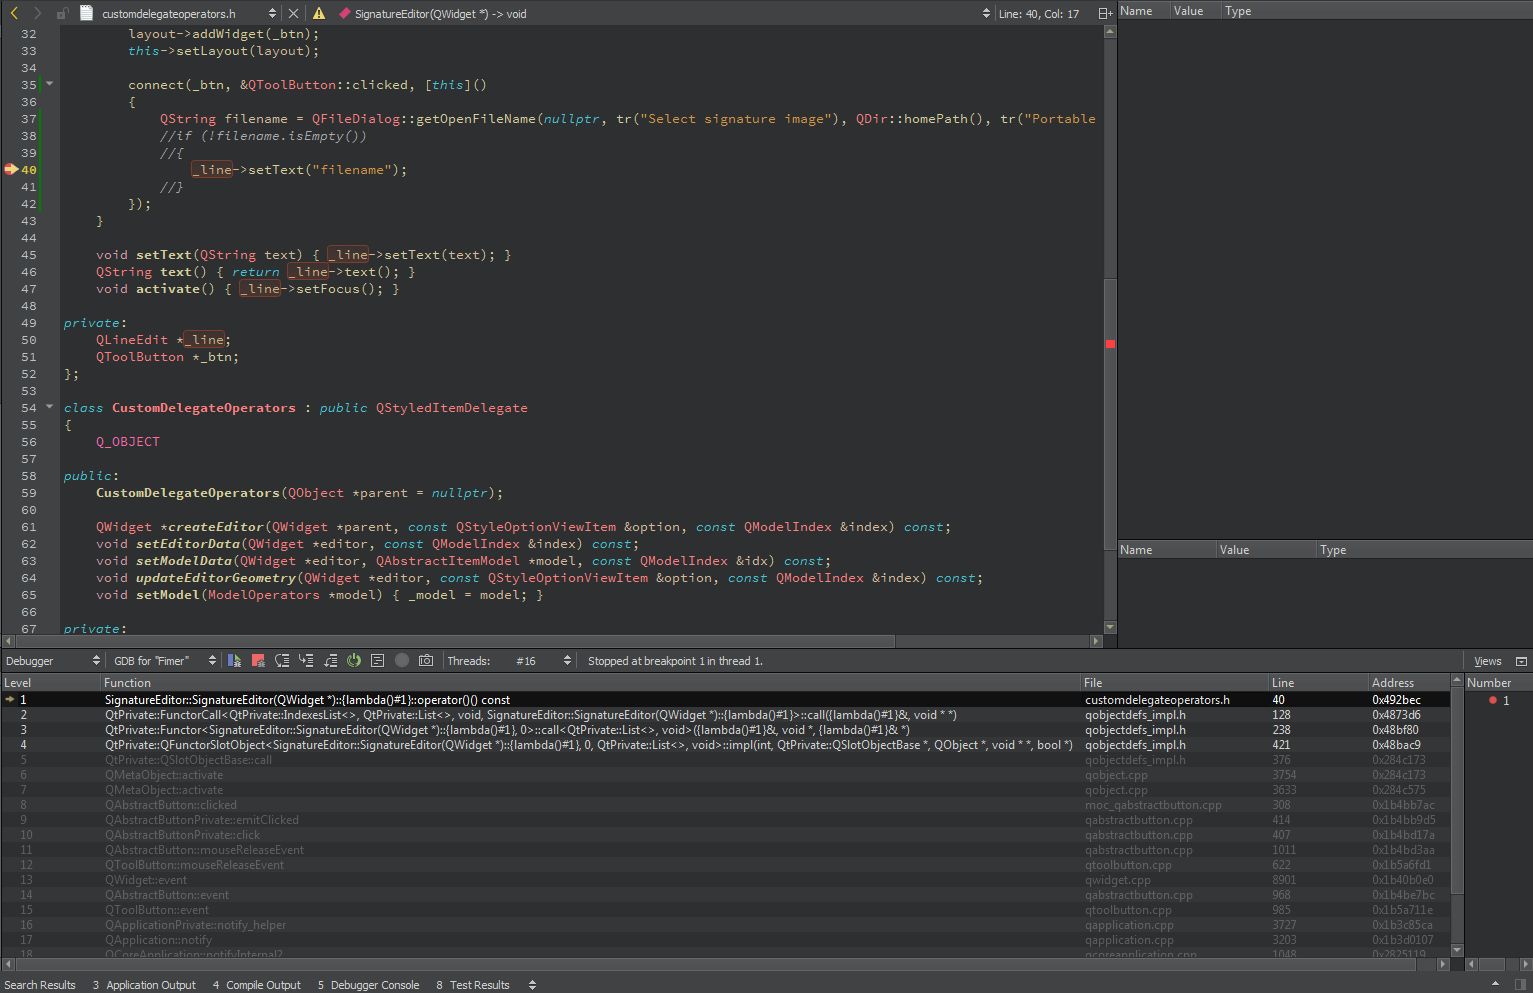Screen dimensions: 1533x993
Task: Open the symbol selector SignatureEditor(QWidget *) -> void
Action: [665, 13]
